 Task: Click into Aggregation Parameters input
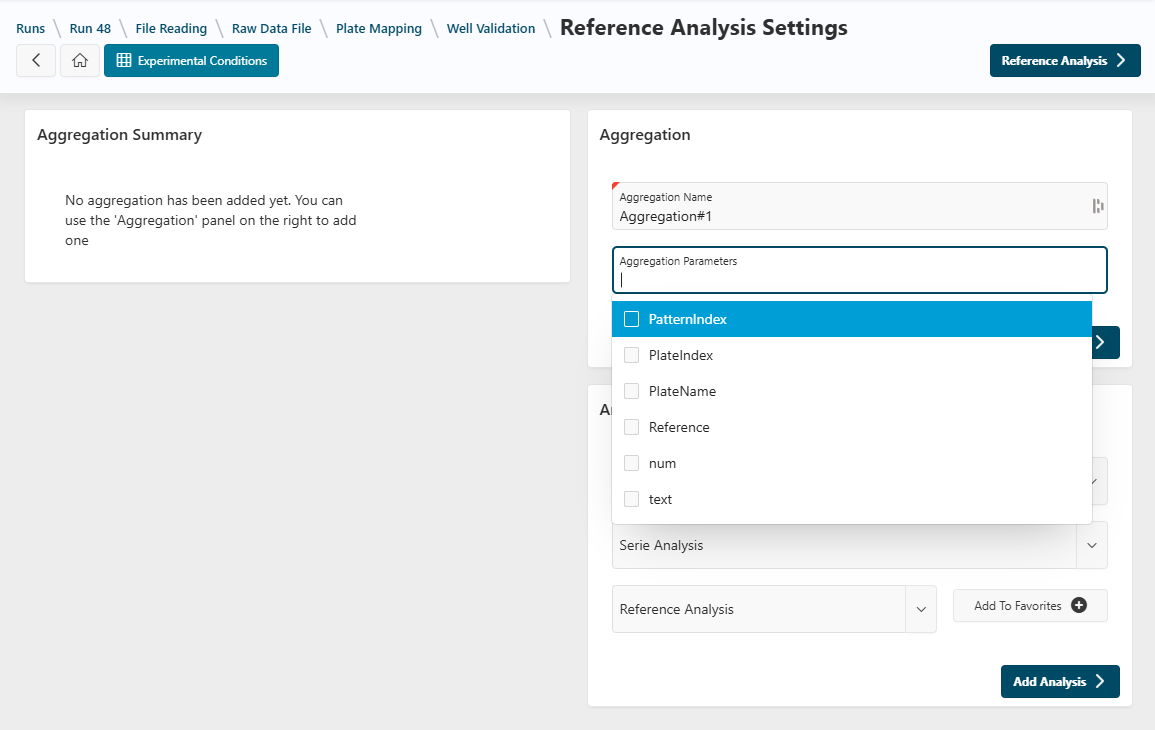[859, 270]
